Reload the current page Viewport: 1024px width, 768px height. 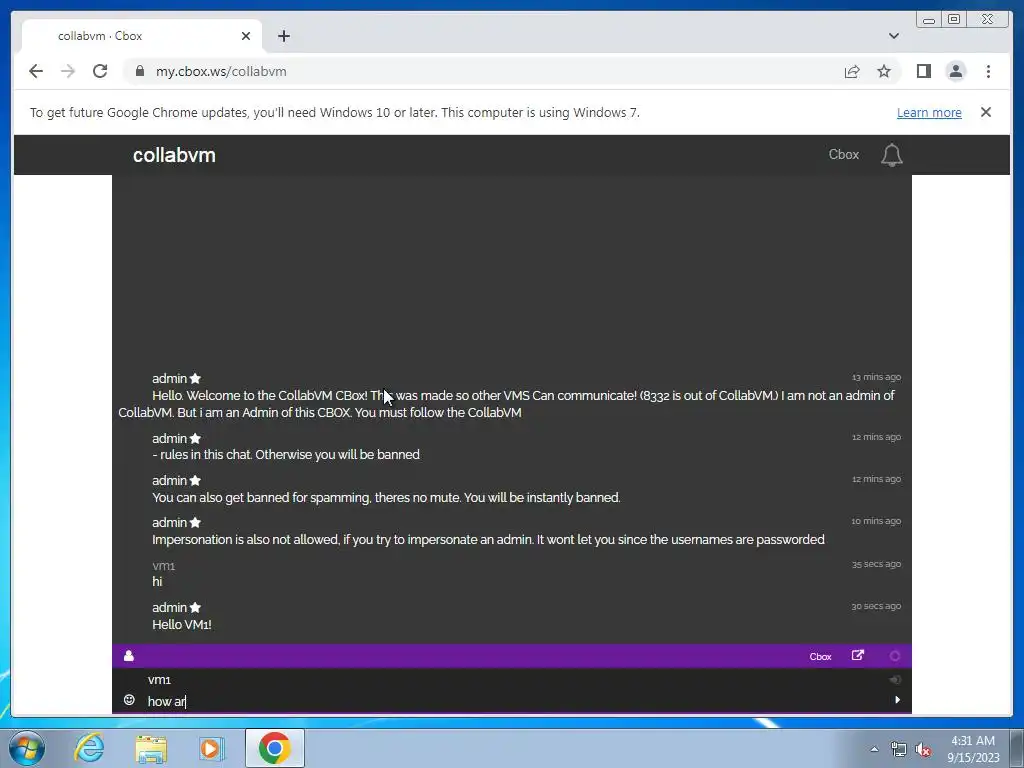100,71
